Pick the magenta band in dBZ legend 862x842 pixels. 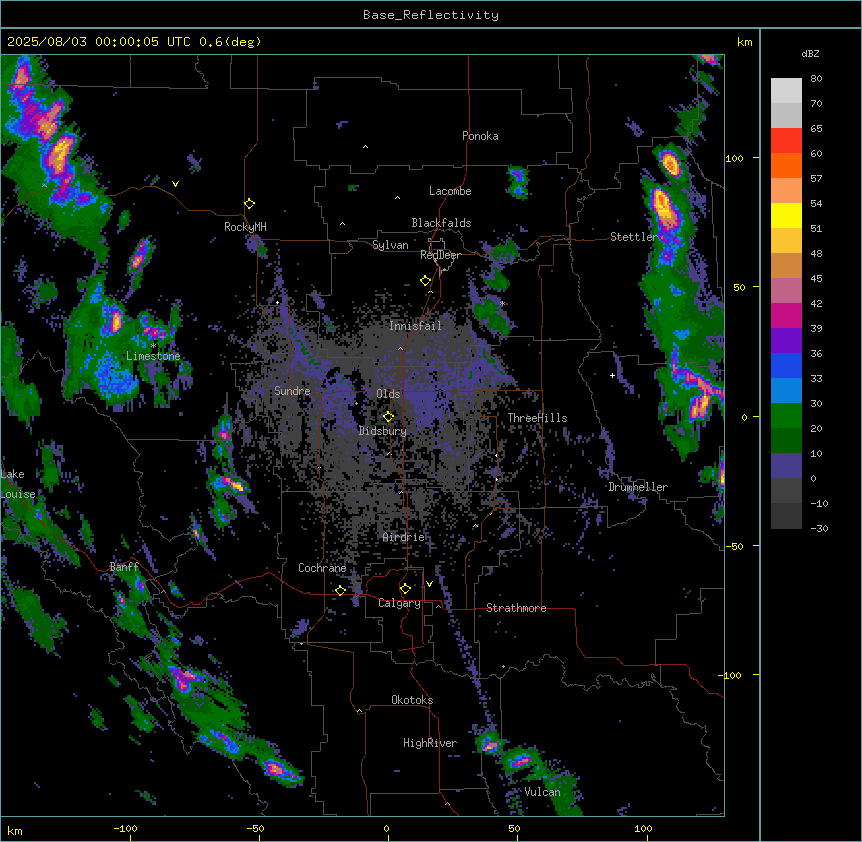point(786,315)
